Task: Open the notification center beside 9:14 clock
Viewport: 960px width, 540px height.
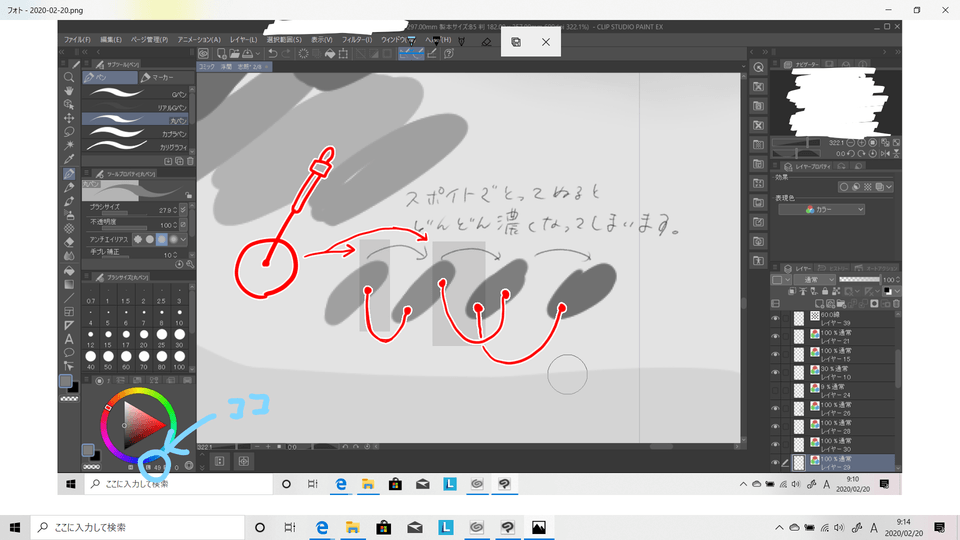Action: (940, 527)
